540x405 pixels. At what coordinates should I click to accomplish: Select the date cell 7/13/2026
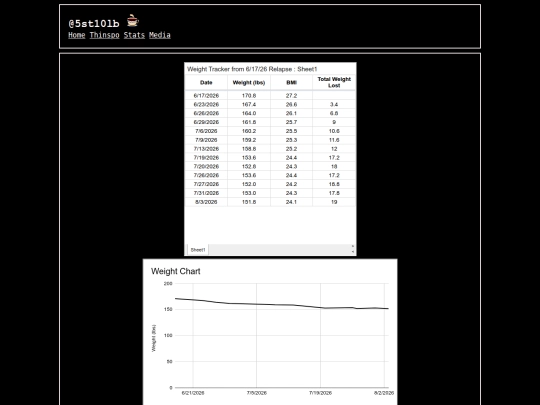click(206, 149)
